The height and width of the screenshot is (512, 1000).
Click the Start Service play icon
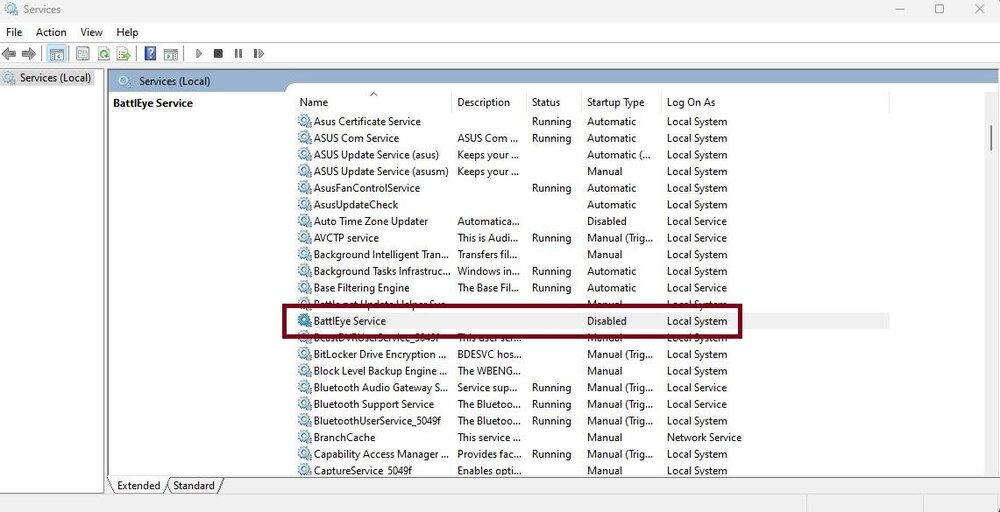pos(199,54)
